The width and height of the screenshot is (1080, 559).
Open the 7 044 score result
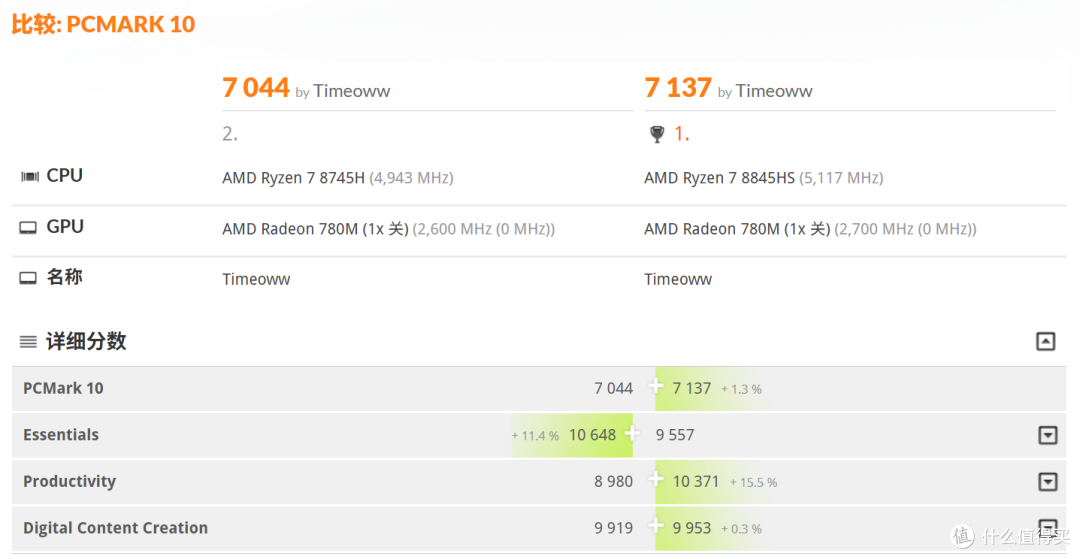[x=256, y=87]
